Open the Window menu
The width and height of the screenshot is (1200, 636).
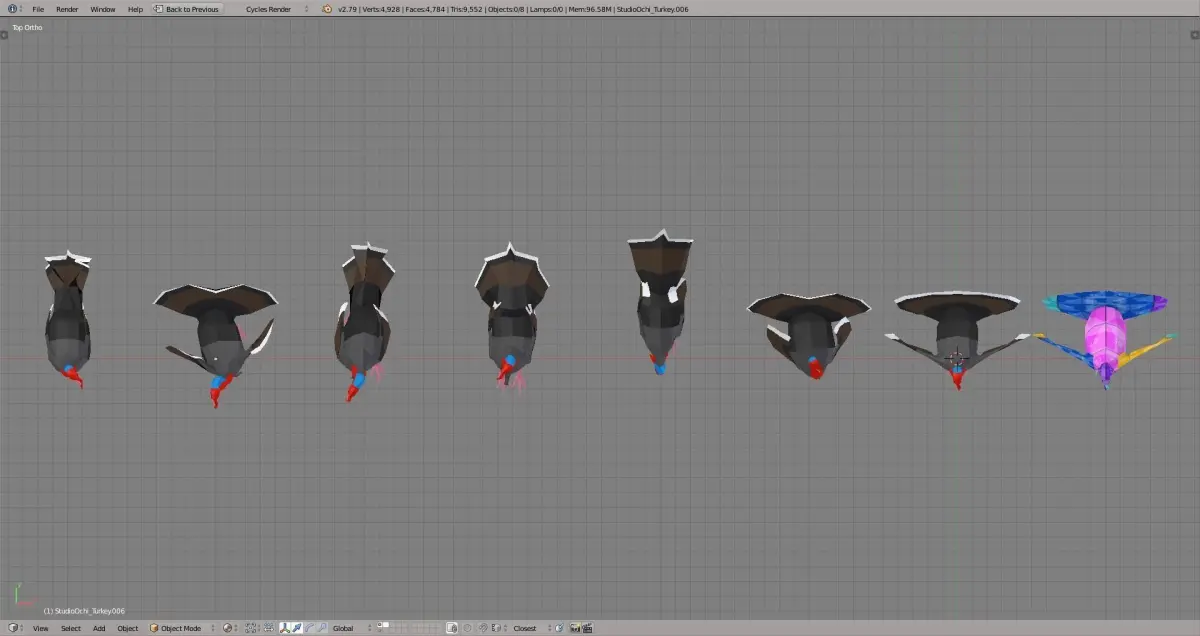pyautogui.click(x=103, y=9)
